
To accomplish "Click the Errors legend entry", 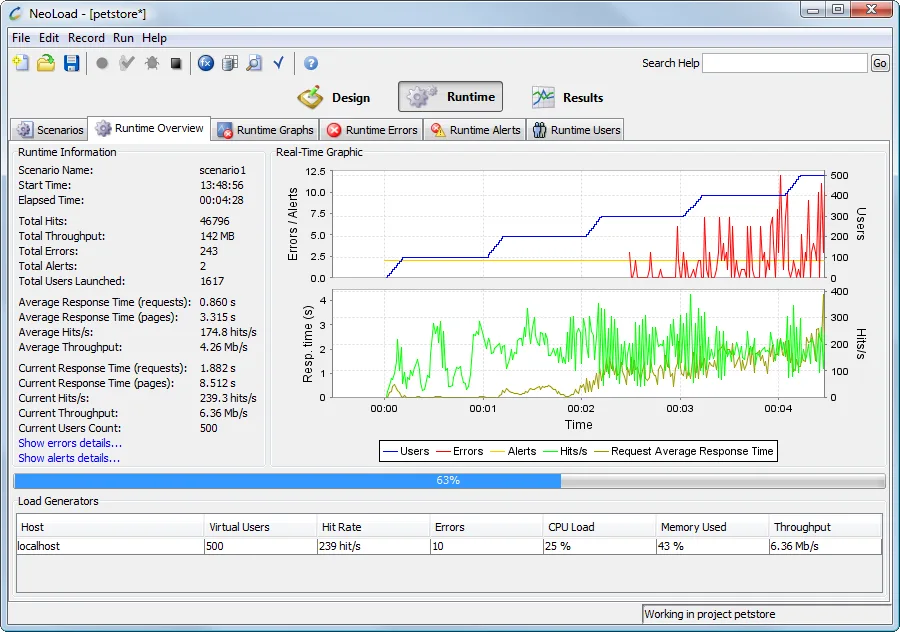I will 460,451.
